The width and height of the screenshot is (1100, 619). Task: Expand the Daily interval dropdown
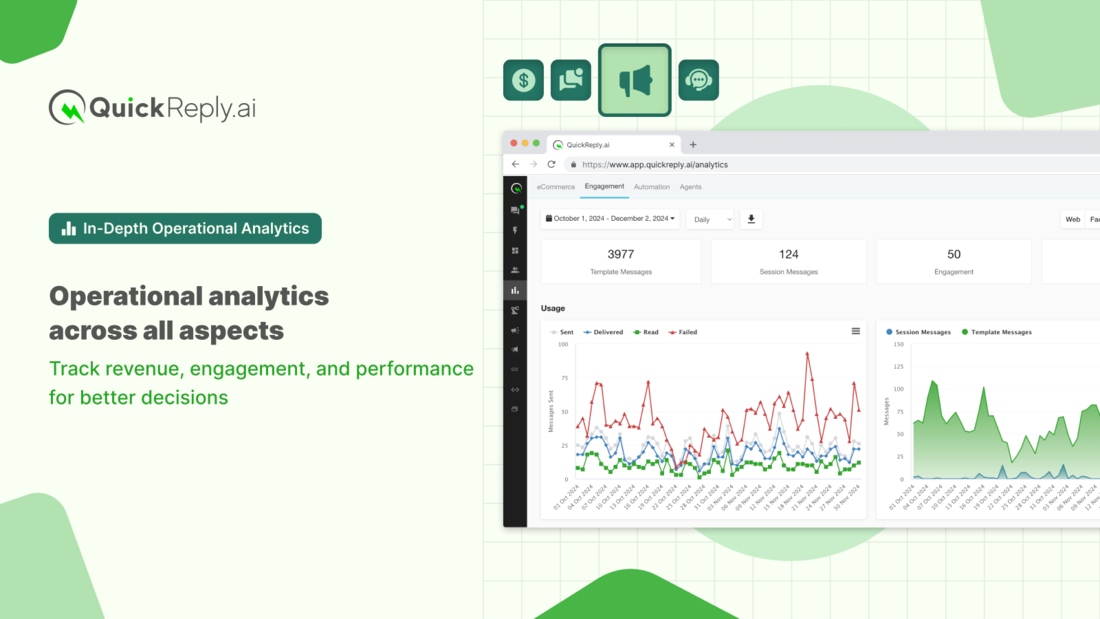point(709,219)
